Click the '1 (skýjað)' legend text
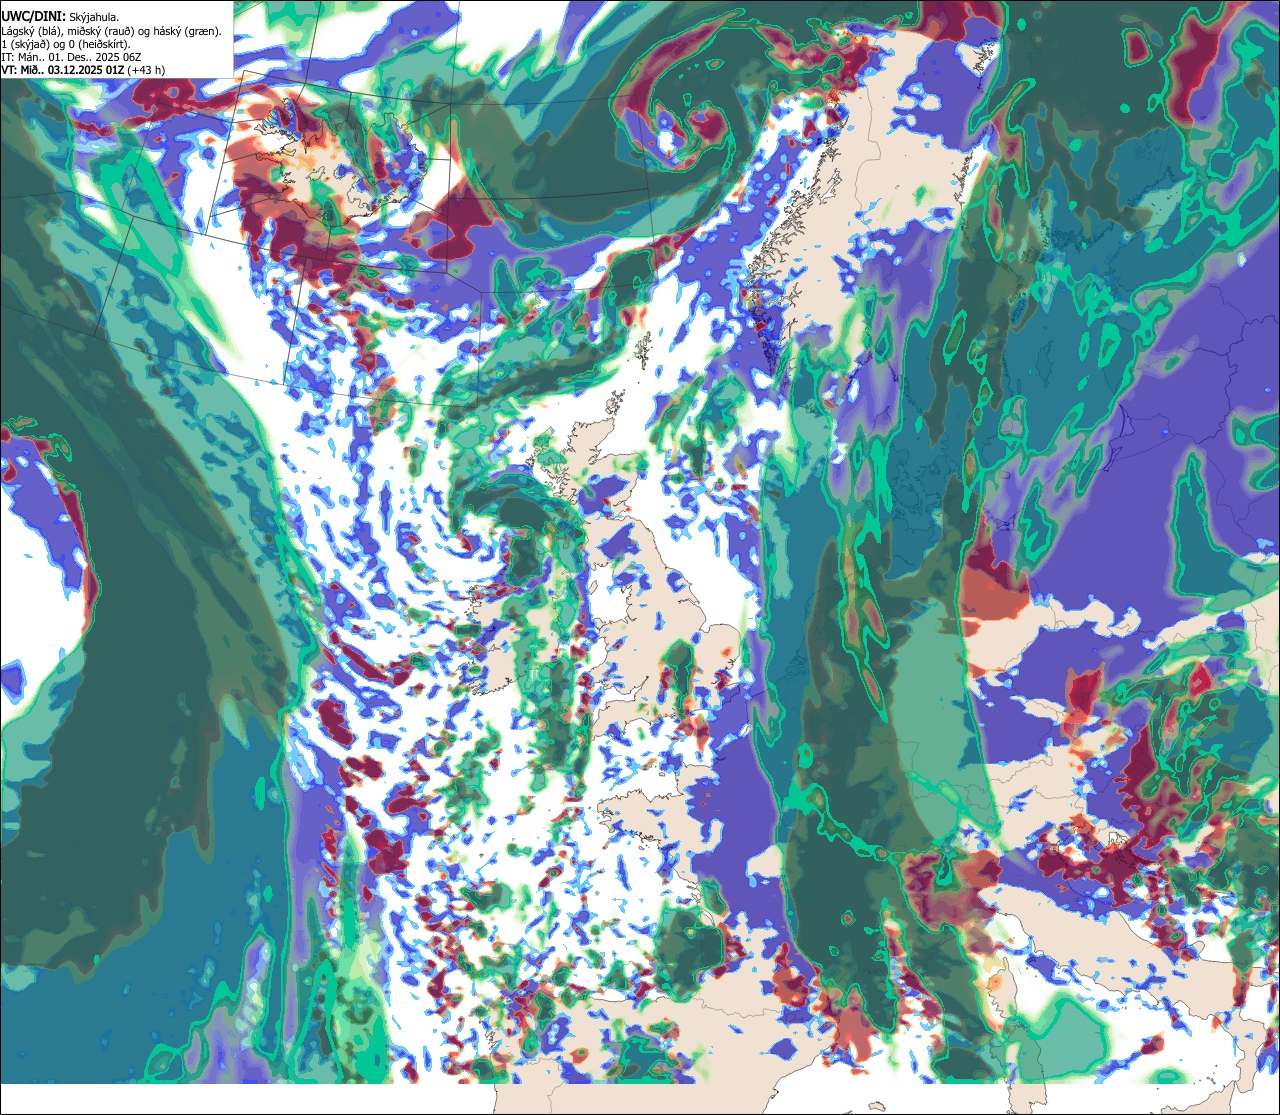Screen dimensions: 1280x1115 pos(24,44)
